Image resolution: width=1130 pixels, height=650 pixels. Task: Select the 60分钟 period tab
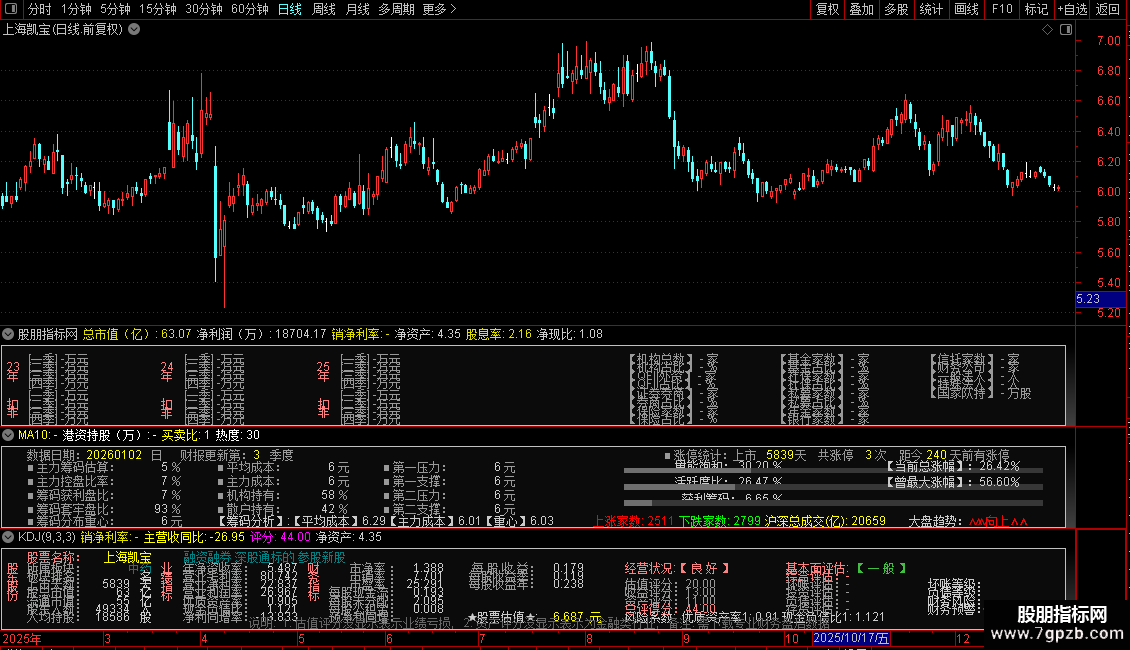point(249,9)
